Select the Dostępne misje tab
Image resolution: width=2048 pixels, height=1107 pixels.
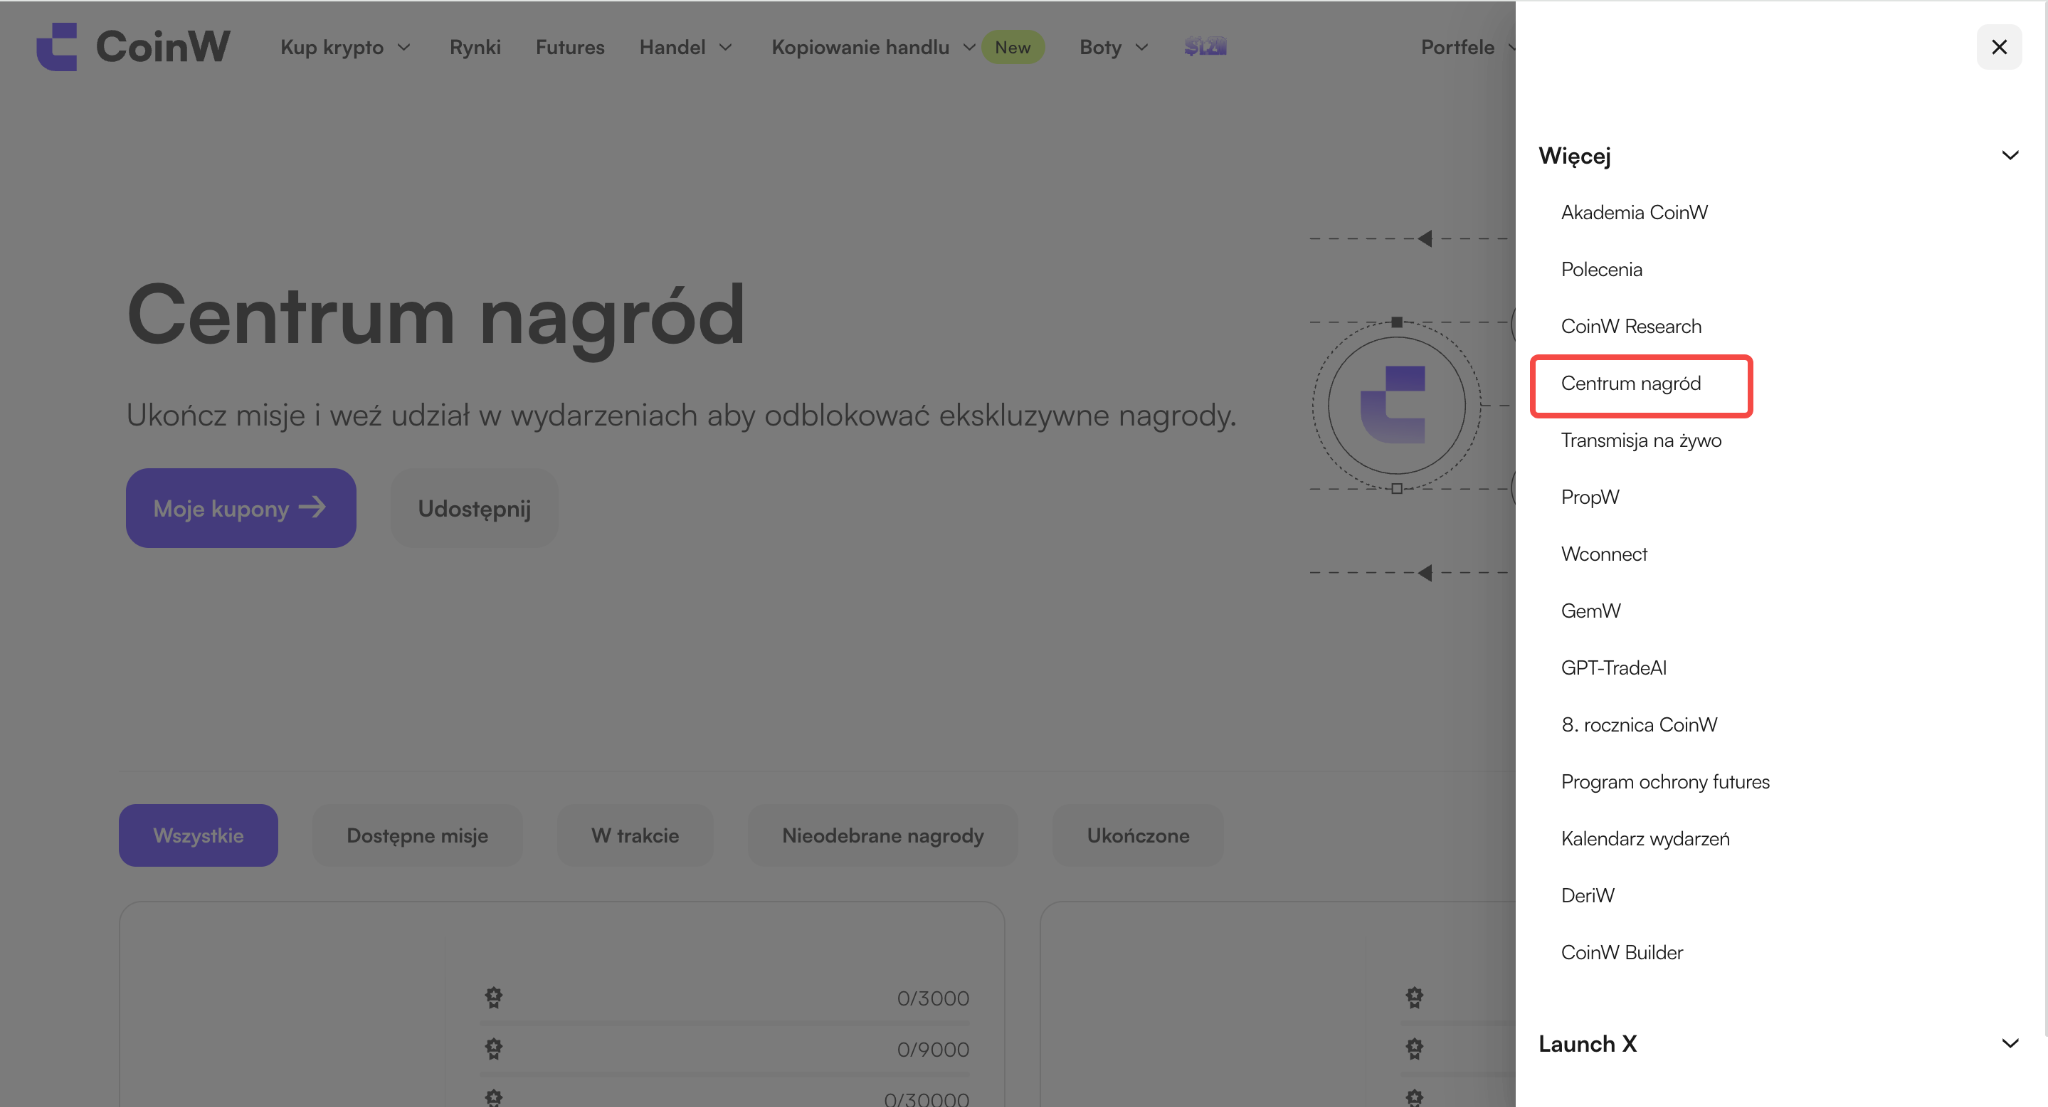[x=417, y=835]
